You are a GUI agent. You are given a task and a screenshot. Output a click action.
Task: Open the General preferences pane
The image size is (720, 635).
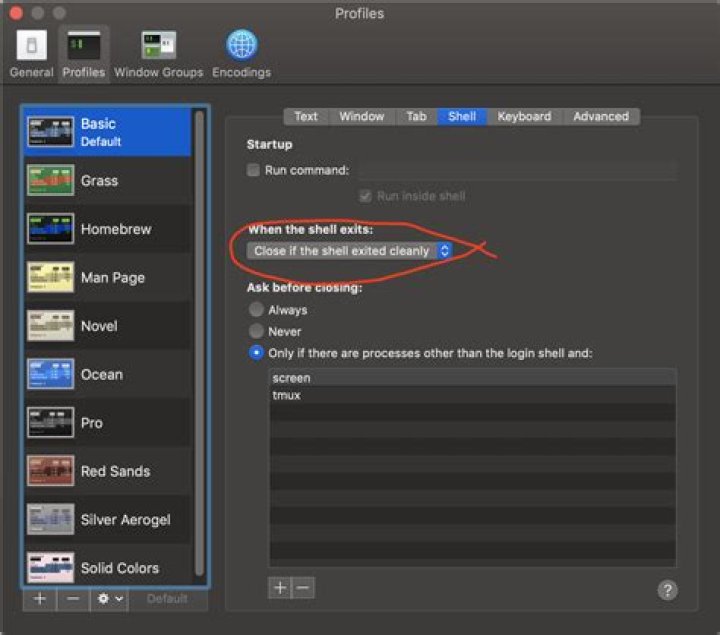coord(31,53)
